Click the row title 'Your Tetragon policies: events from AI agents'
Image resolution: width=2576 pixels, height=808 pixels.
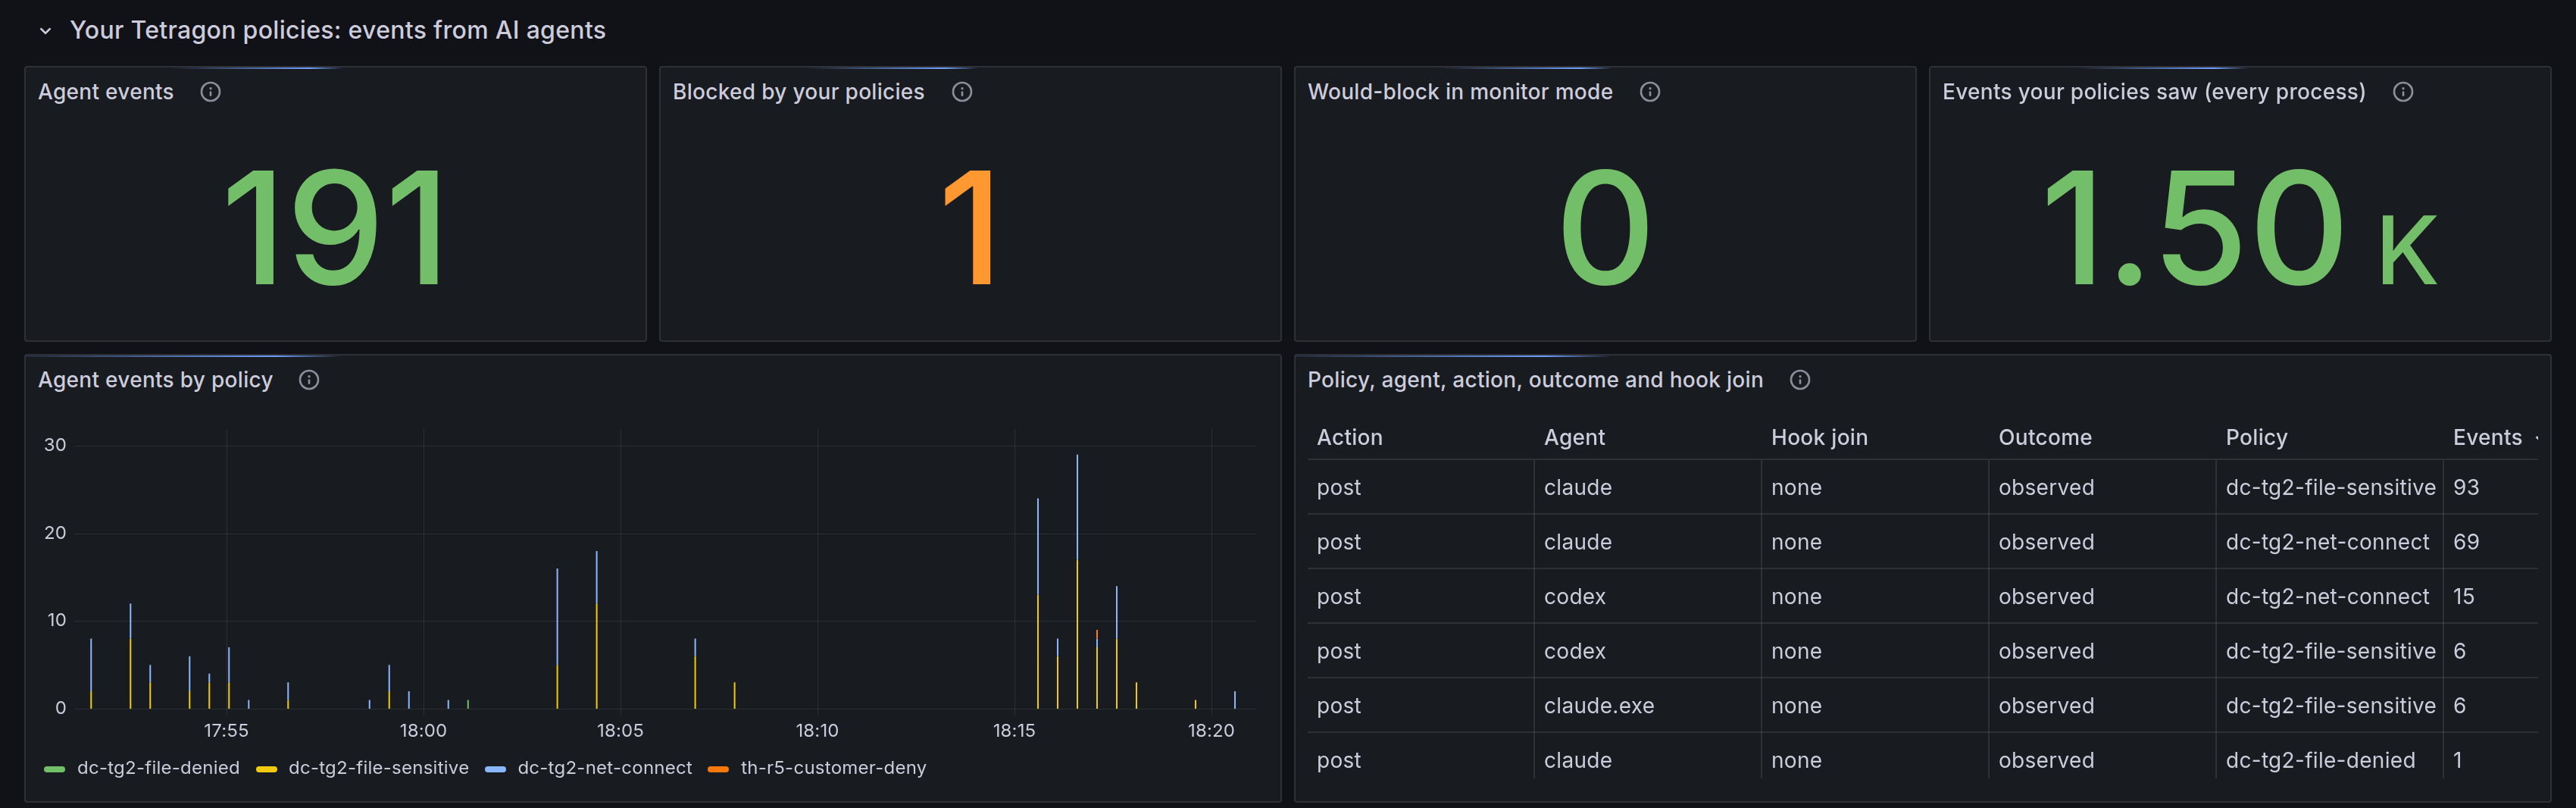(337, 31)
